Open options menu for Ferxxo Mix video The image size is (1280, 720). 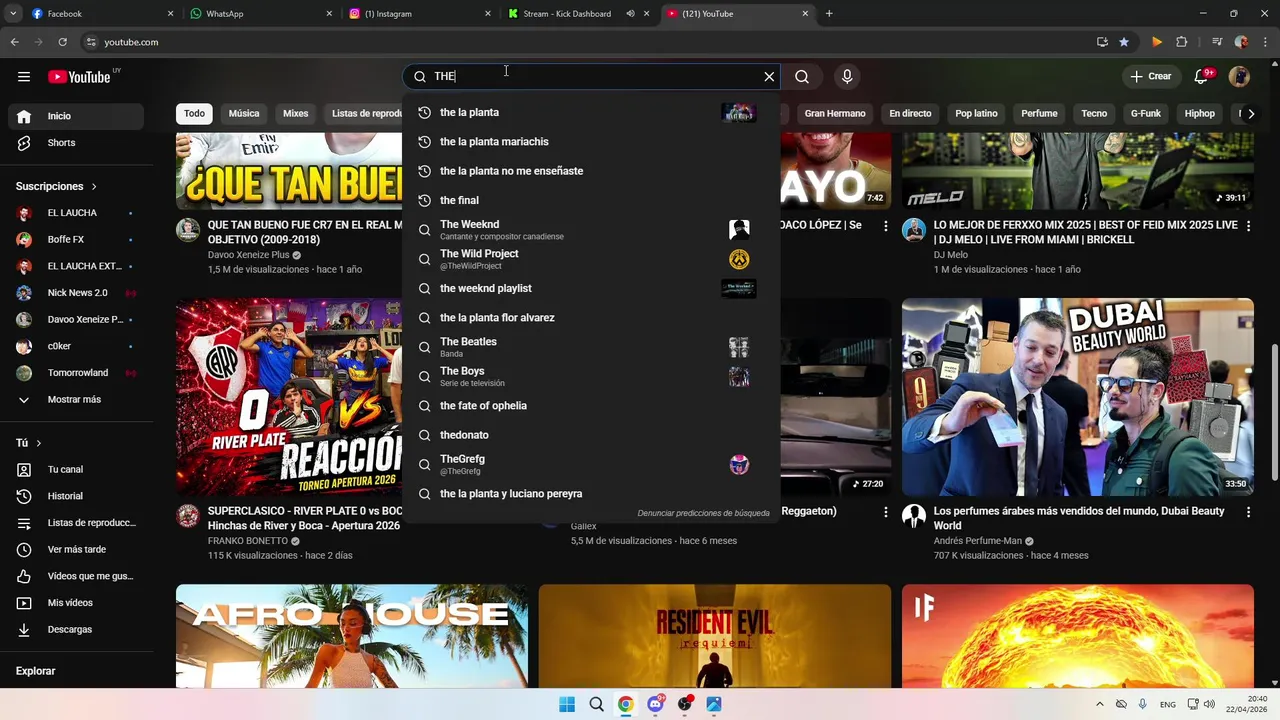[x=1248, y=226]
